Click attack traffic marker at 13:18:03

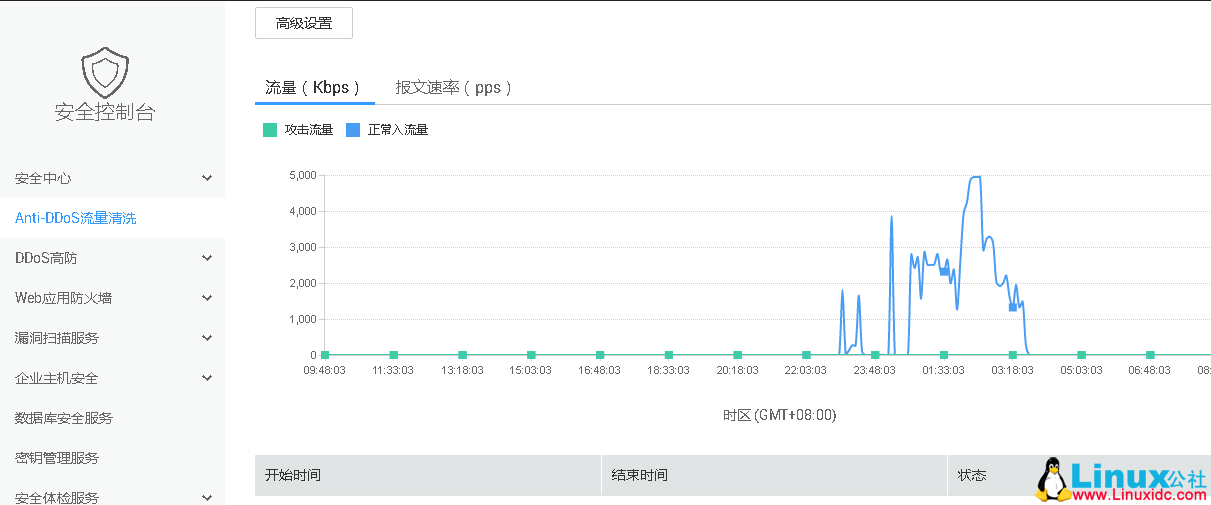[x=462, y=355]
